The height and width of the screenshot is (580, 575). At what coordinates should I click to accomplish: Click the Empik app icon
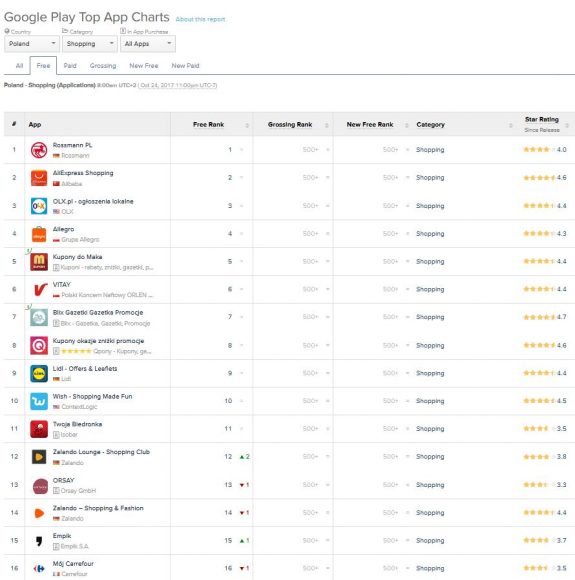tap(39, 541)
